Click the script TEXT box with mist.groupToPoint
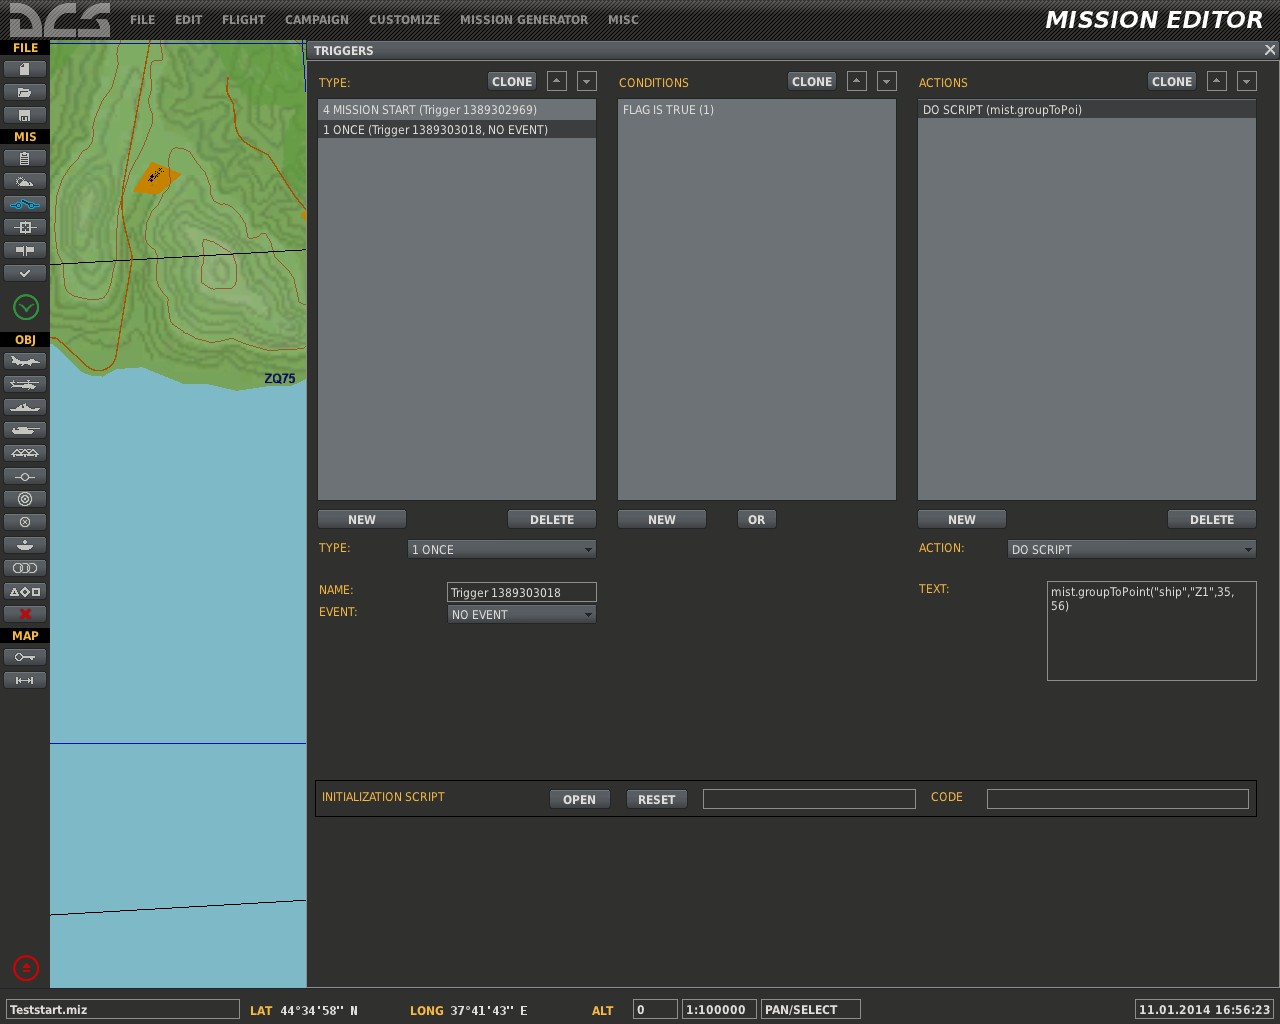Viewport: 1280px width, 1024px height. point(1152,631)
